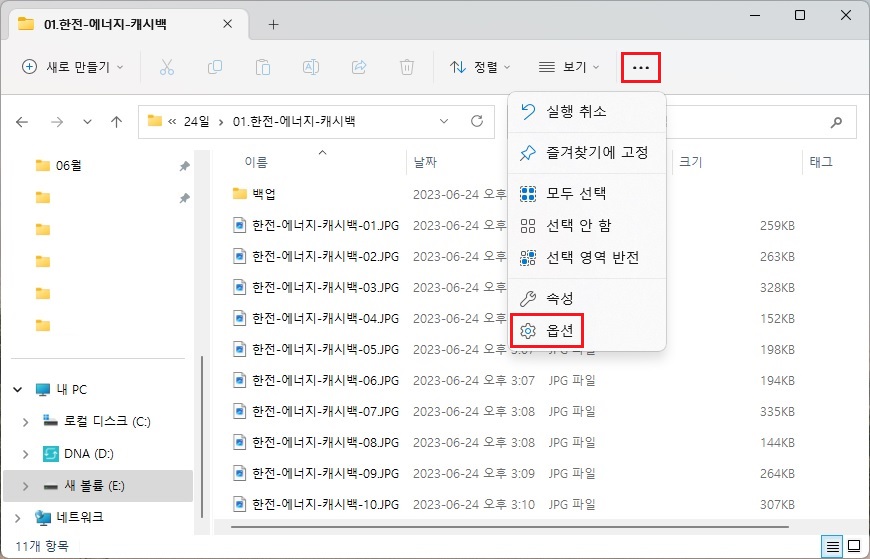Click the navigation pane vertical scrollbar

click(x=202, y=437)
